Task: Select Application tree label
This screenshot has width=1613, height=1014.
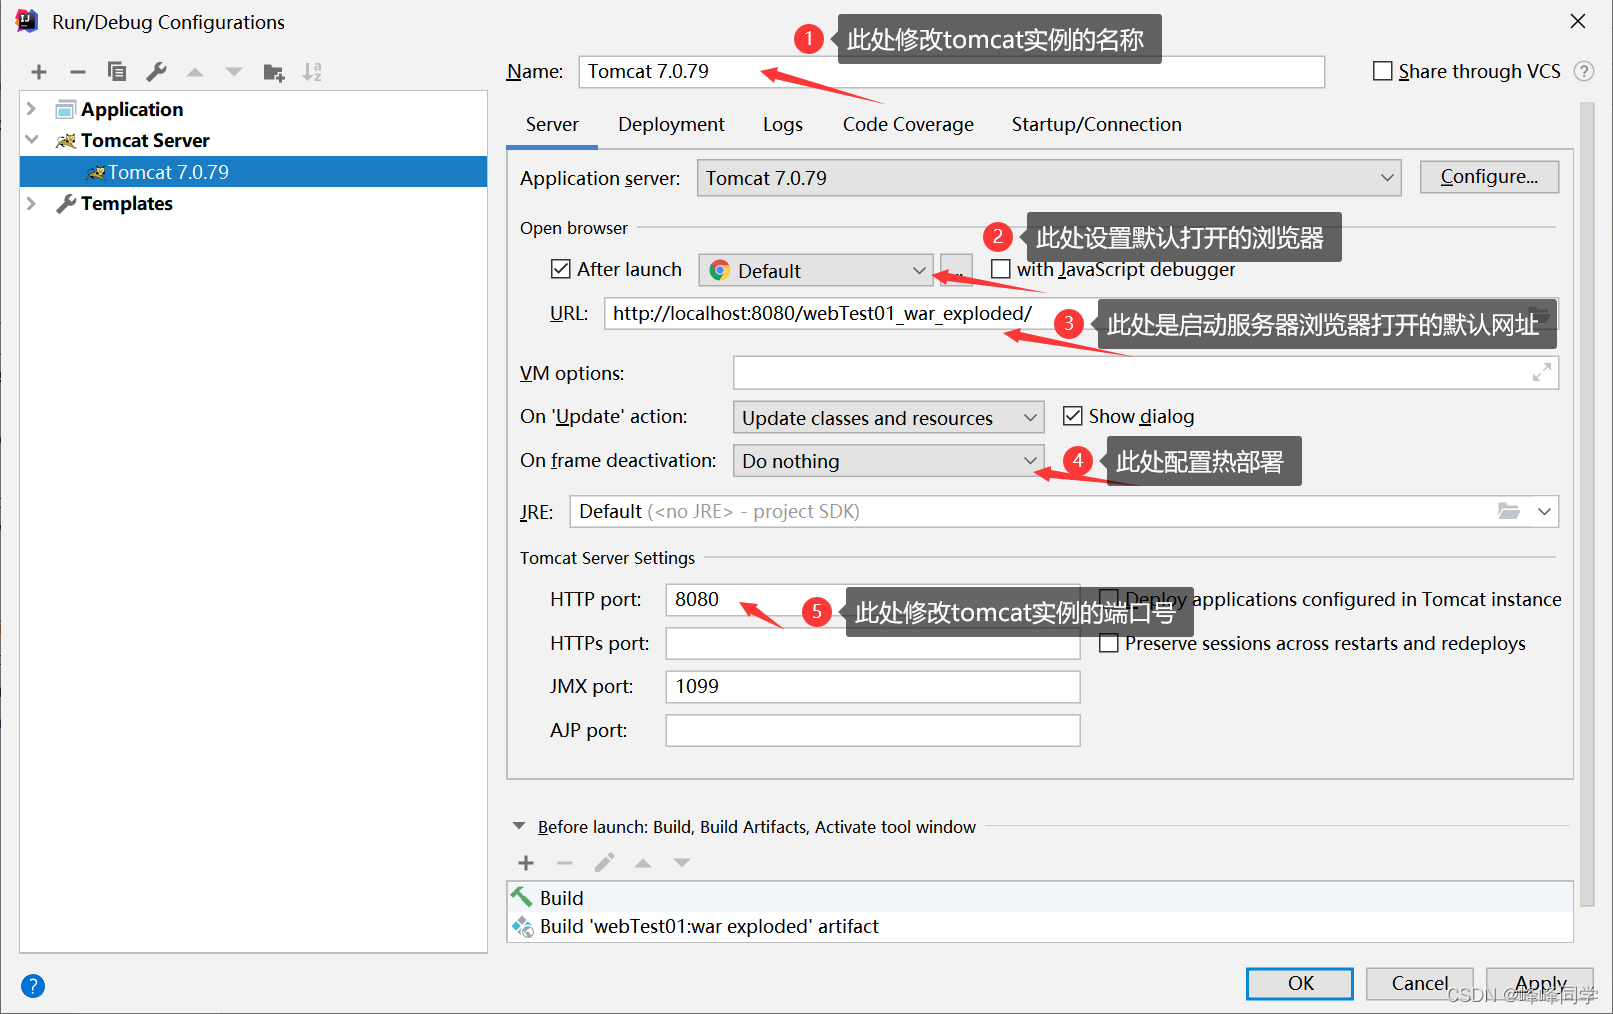Action: tap(132, 109)
